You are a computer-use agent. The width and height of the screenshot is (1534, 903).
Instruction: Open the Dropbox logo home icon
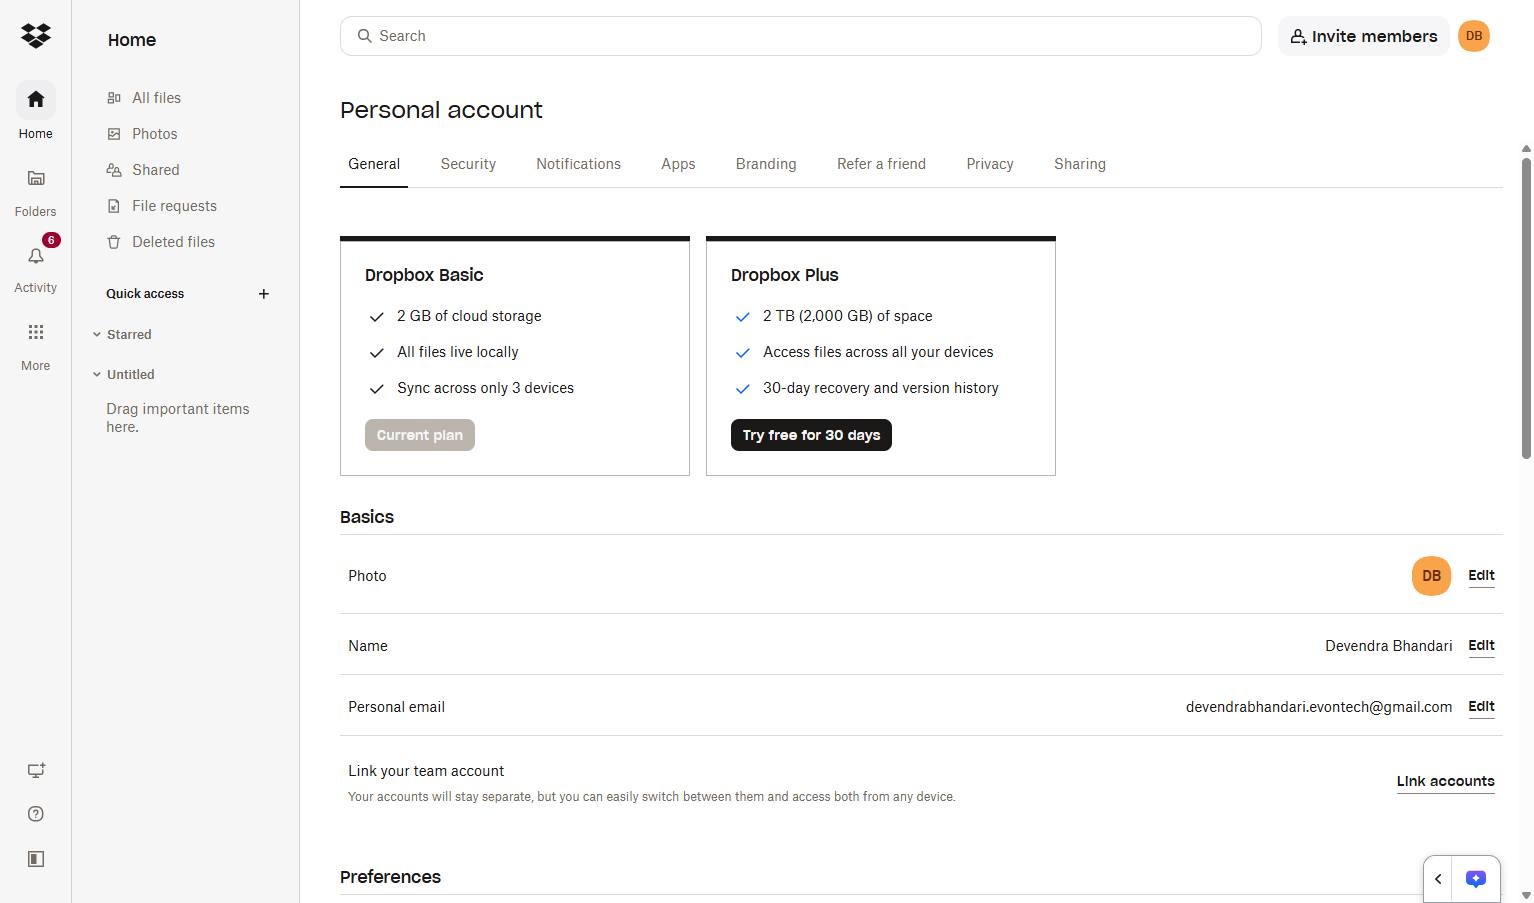36,36
